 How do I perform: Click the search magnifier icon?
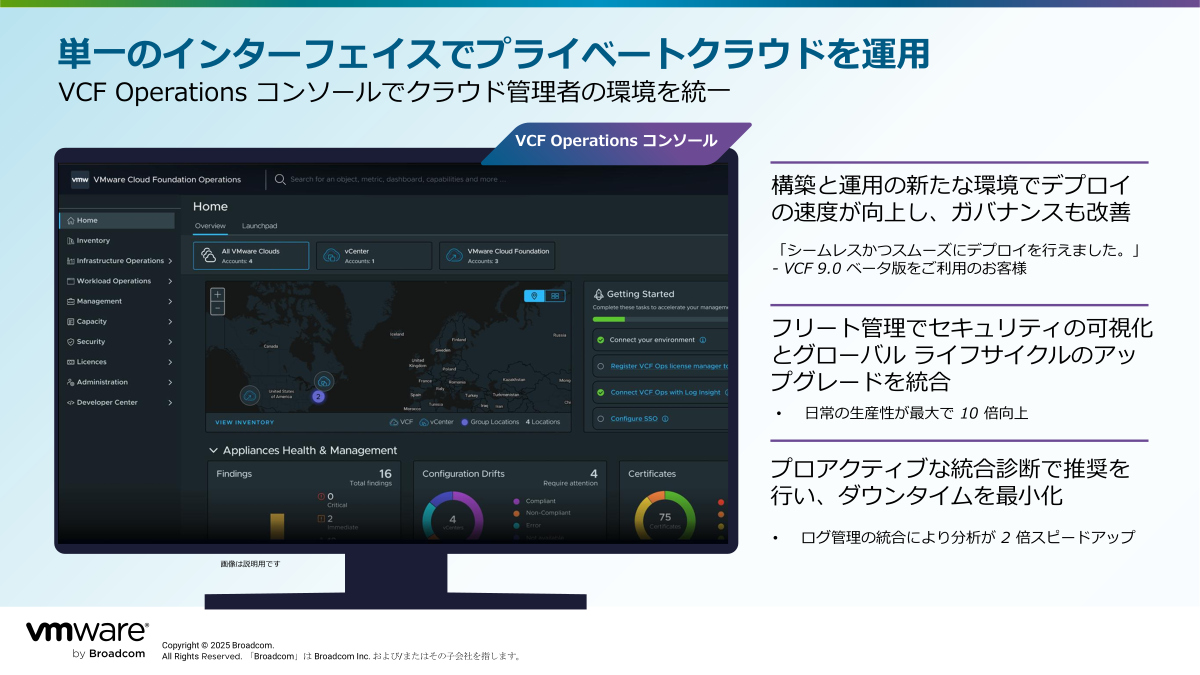pyautogui.click(x=280, y=180)
